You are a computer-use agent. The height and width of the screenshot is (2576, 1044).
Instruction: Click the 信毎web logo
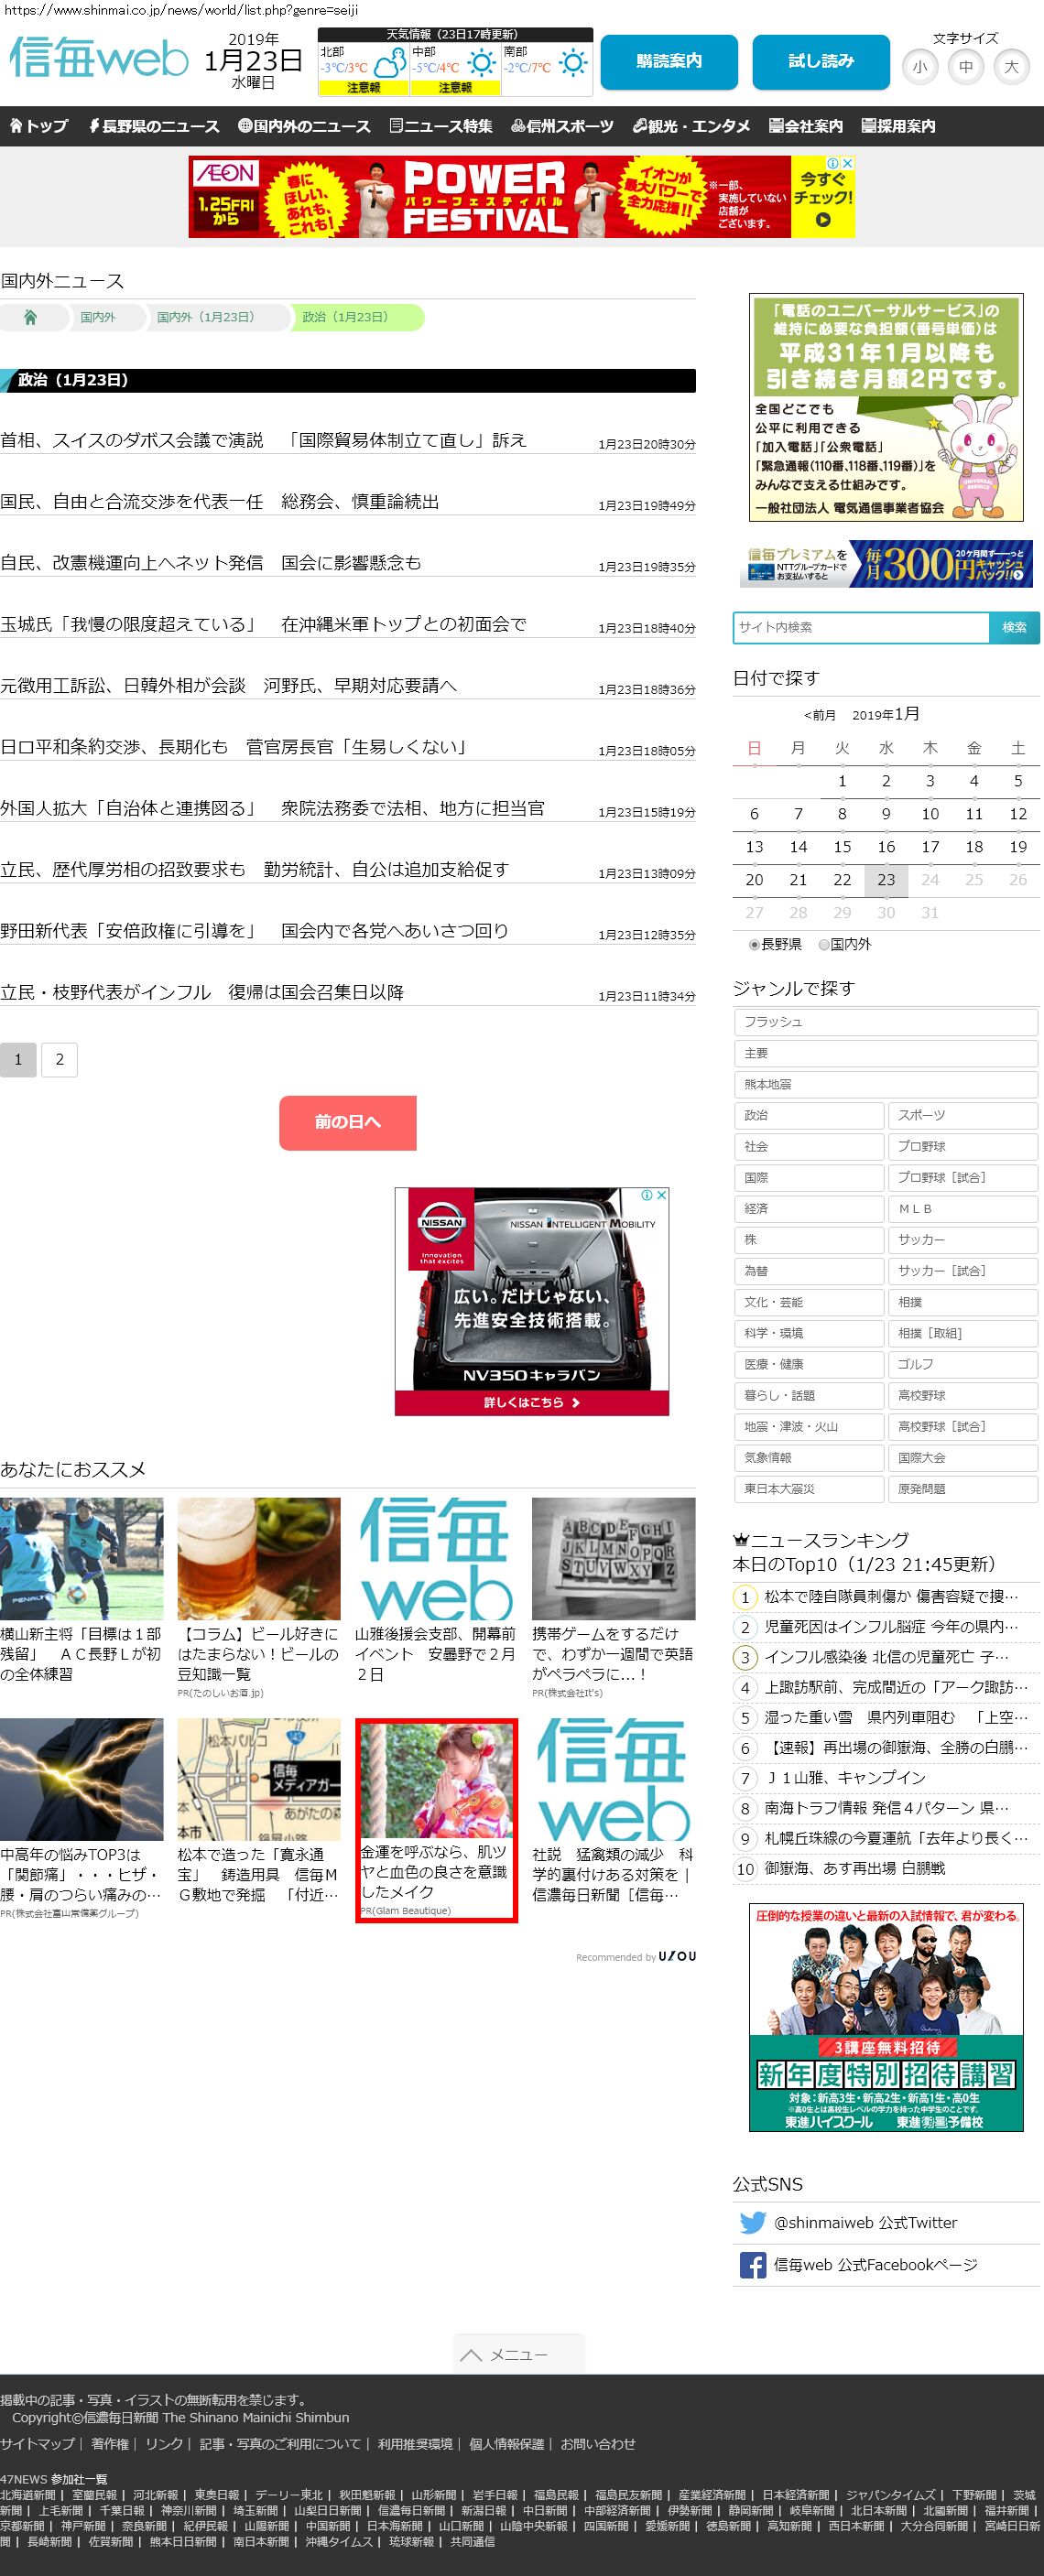[x=98, y=59]
